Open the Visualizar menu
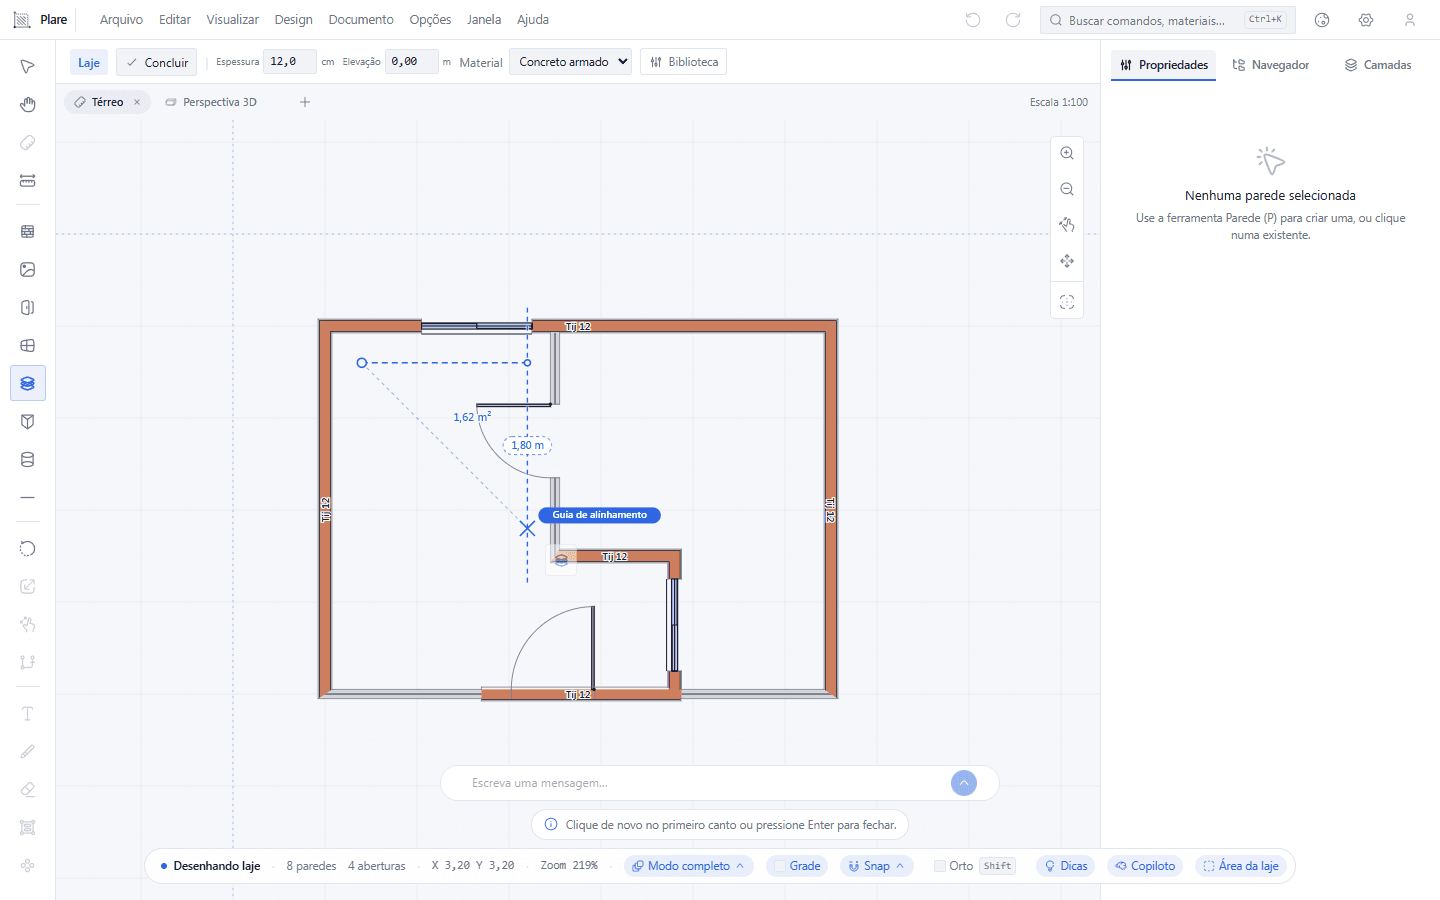Image resolution: width=1440 pixels, height=900 pixels. (x=232, y=20)
